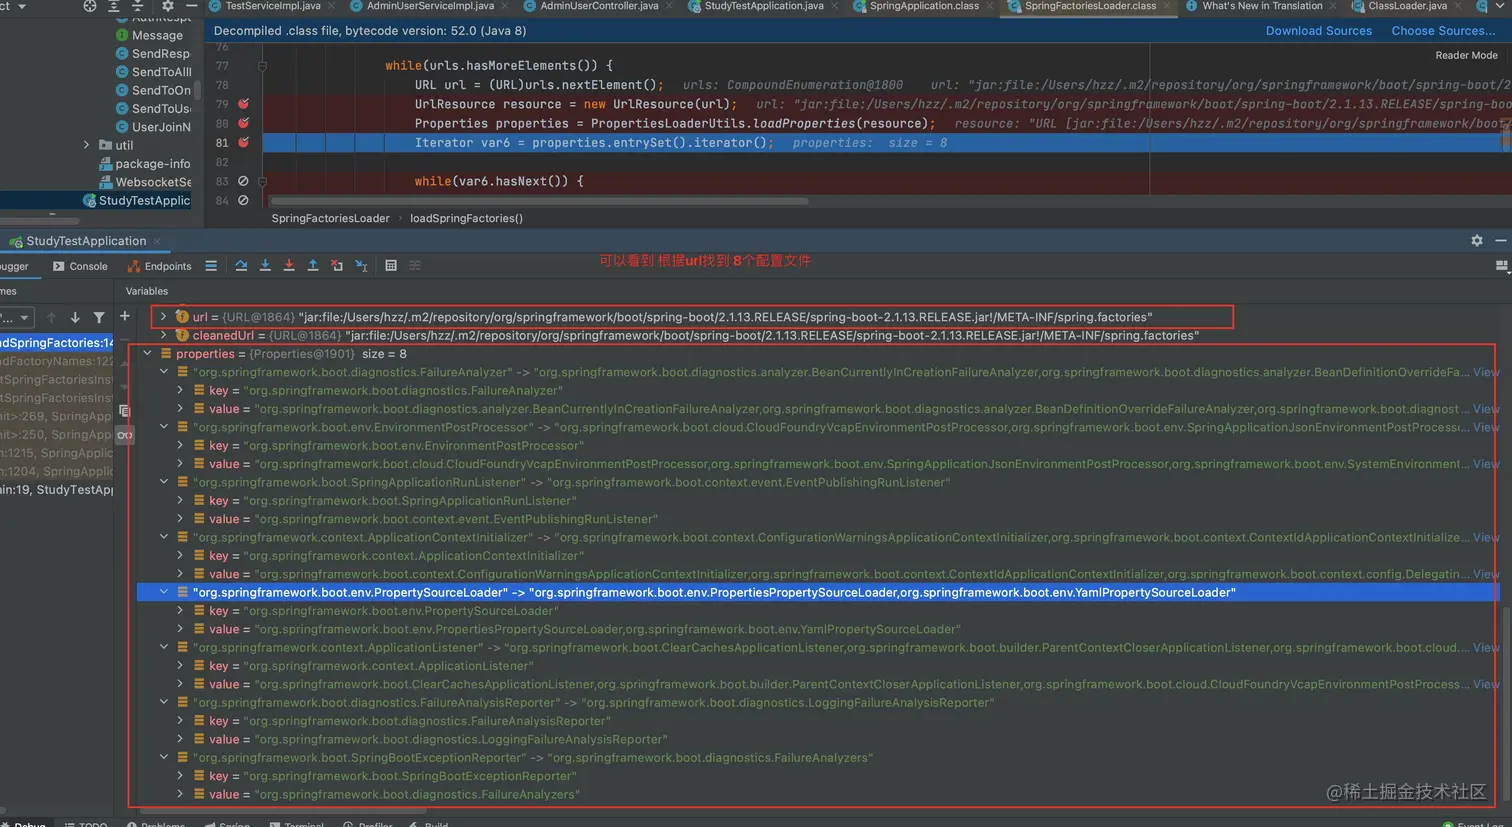Click SpringFactoriesLoader breadcrumb
Viewport: 1512px width, 827px height.
click(x=330, y=218)
